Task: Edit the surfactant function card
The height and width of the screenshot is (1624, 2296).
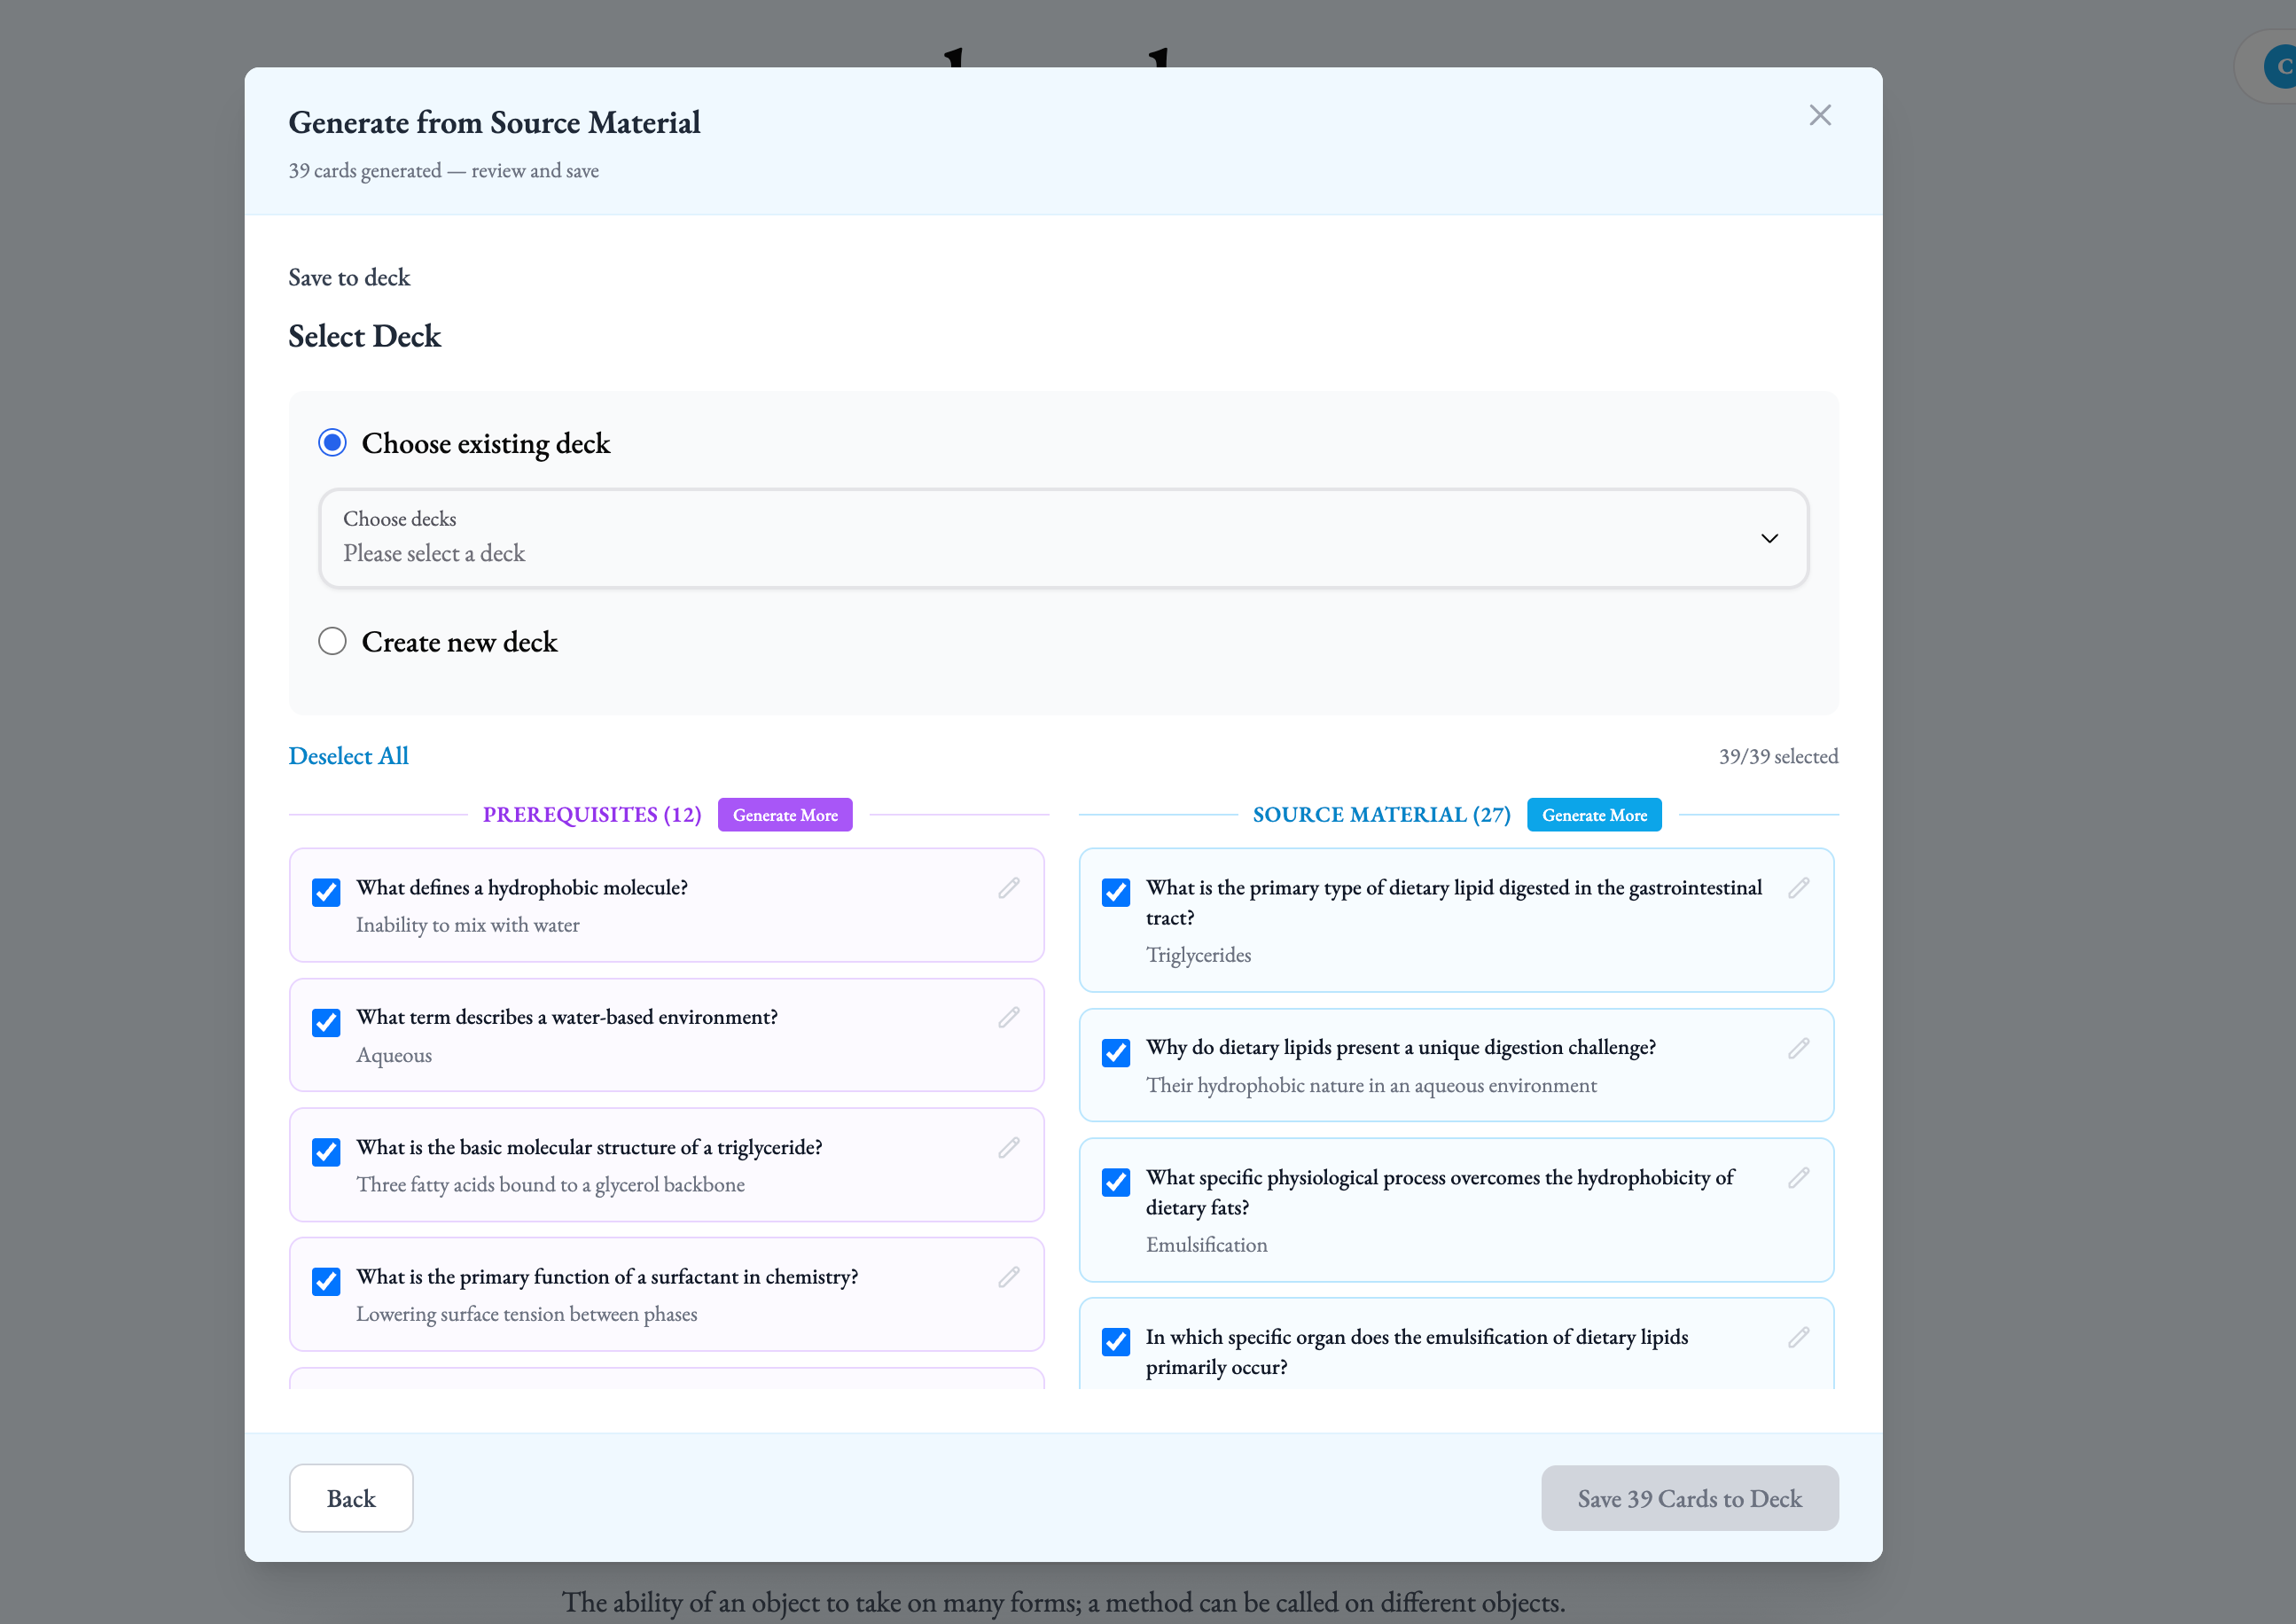Action: (x=1008, y=1277)
